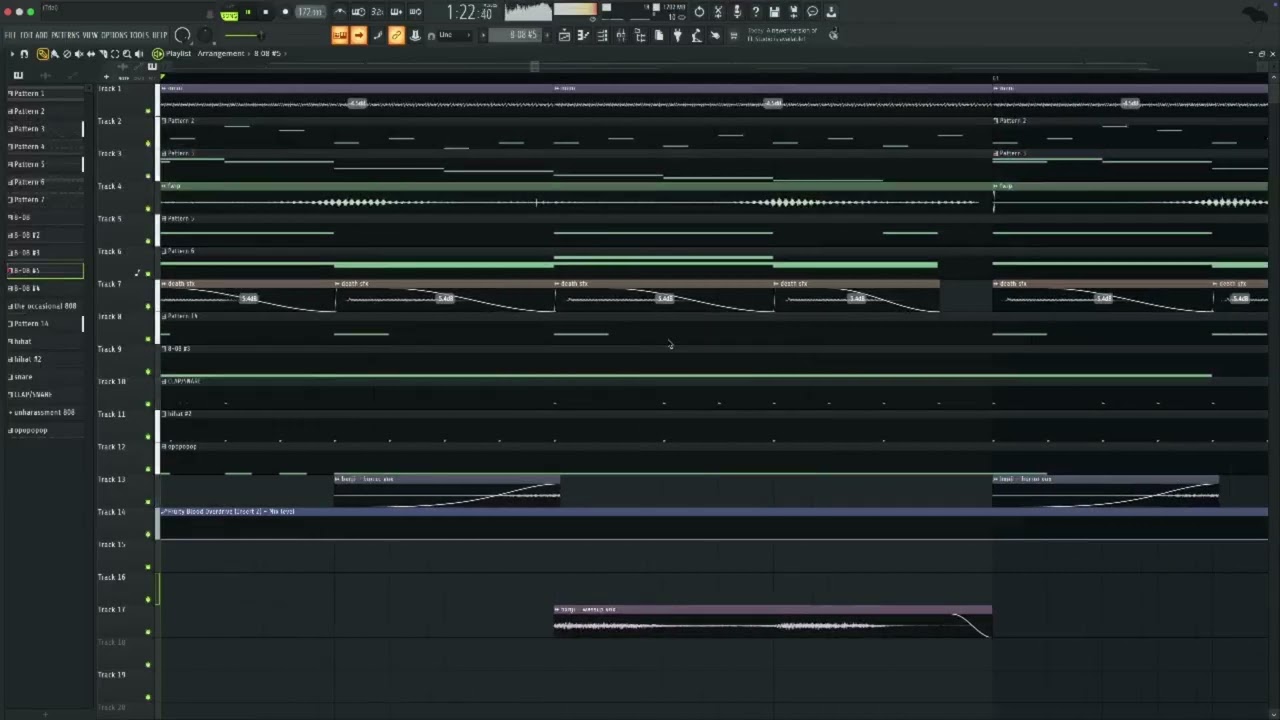This screenshot has width=1280, height=720.
Task: Enable wait for input before recording
Action: (358, 12)
